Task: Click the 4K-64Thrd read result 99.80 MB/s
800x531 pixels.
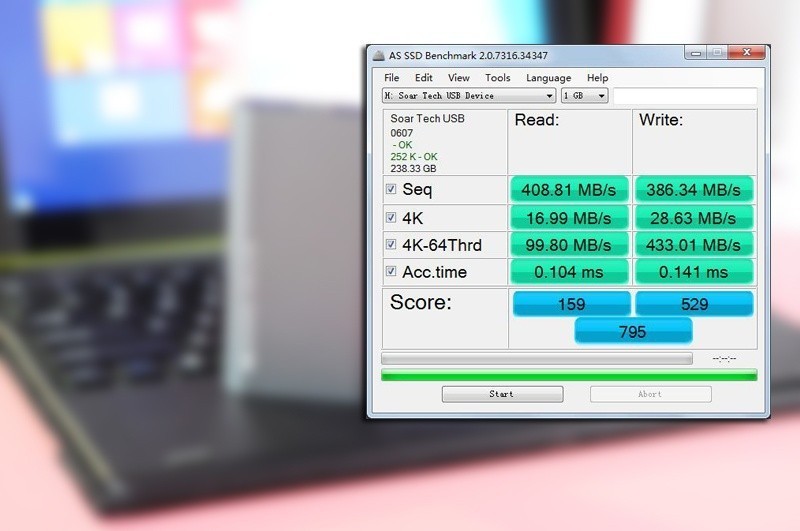Action: pos(569,245)
